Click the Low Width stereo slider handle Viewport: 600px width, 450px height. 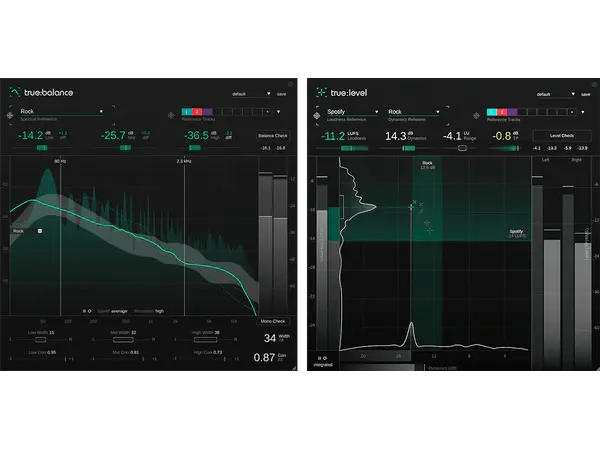click(40, 339)
